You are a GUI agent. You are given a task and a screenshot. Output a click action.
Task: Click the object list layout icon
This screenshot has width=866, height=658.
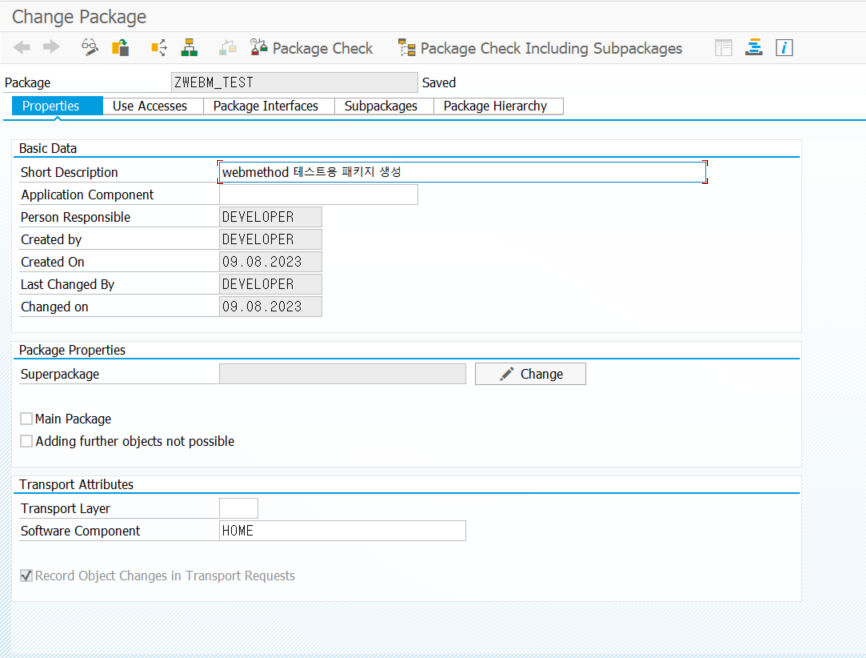pyautogui.click(x=723, y=48)
